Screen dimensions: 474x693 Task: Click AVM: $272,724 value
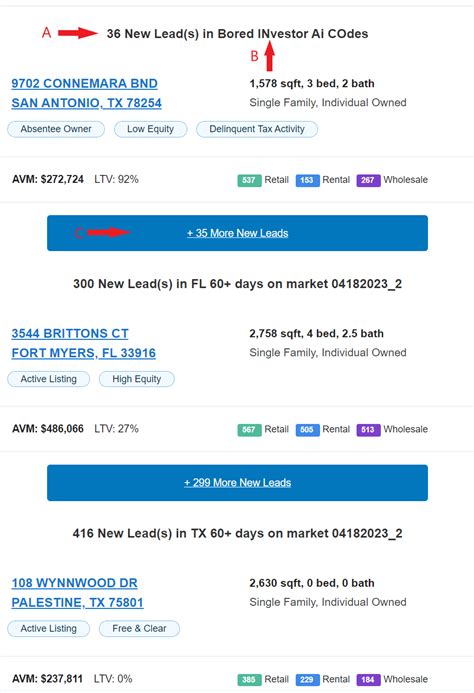(48, 179)
